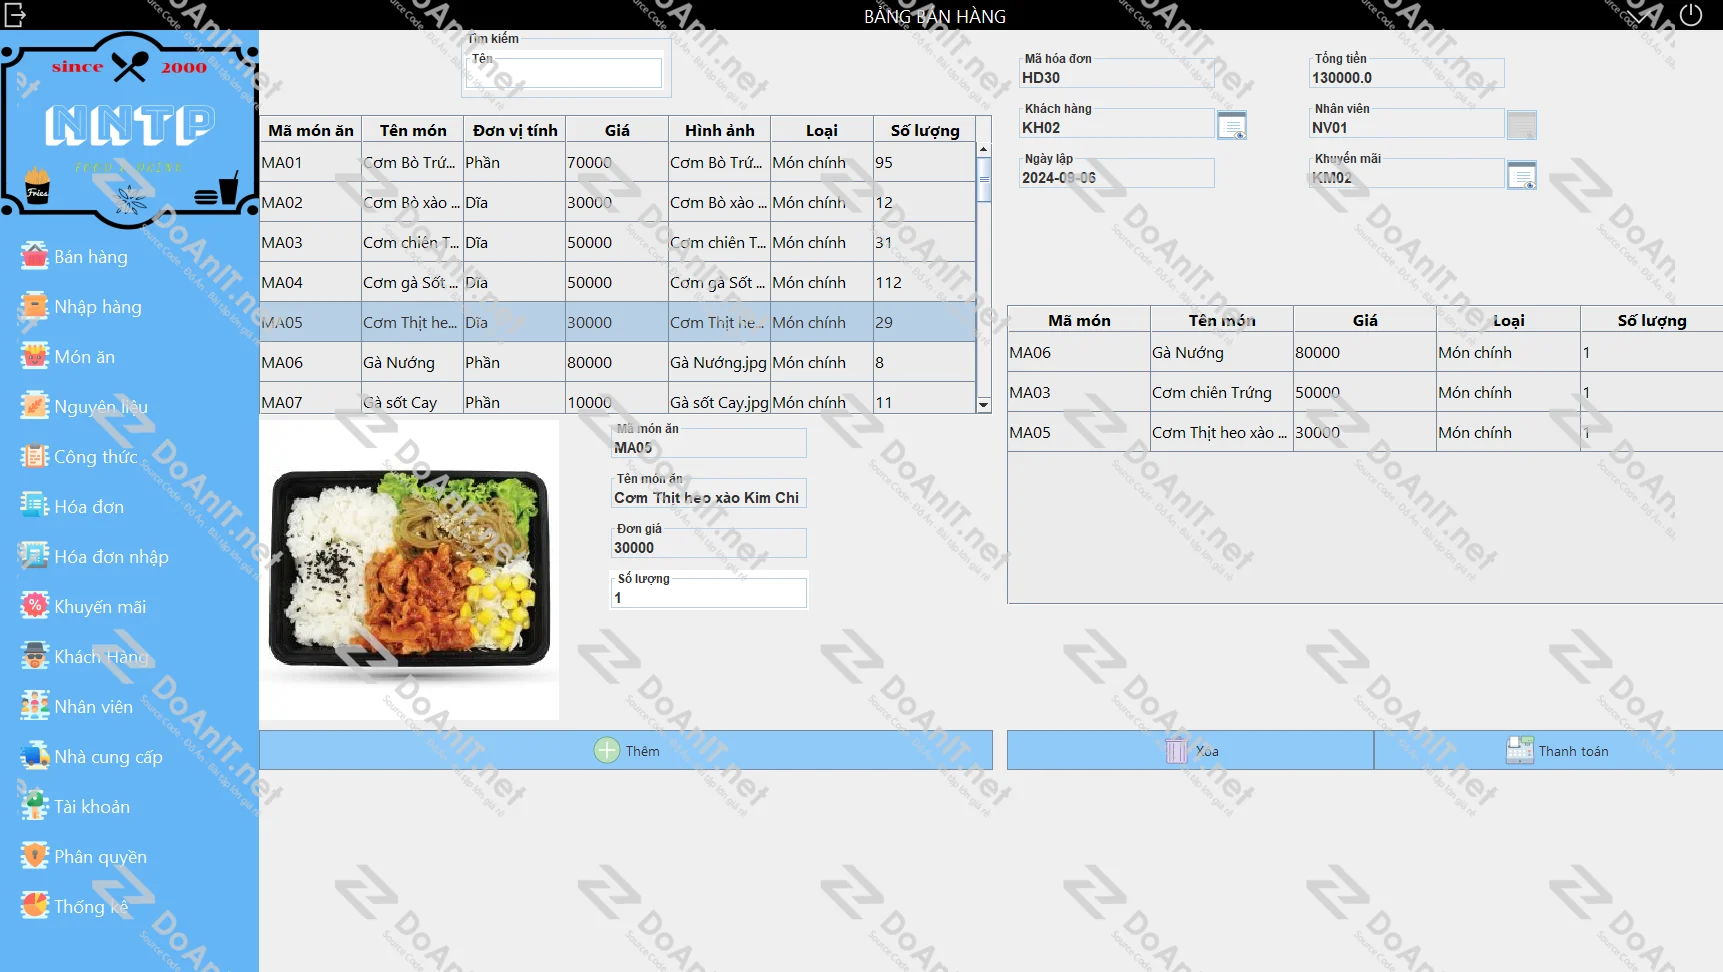Click the Khuyến mãi percent icon in sidebar

coord(35,606)
